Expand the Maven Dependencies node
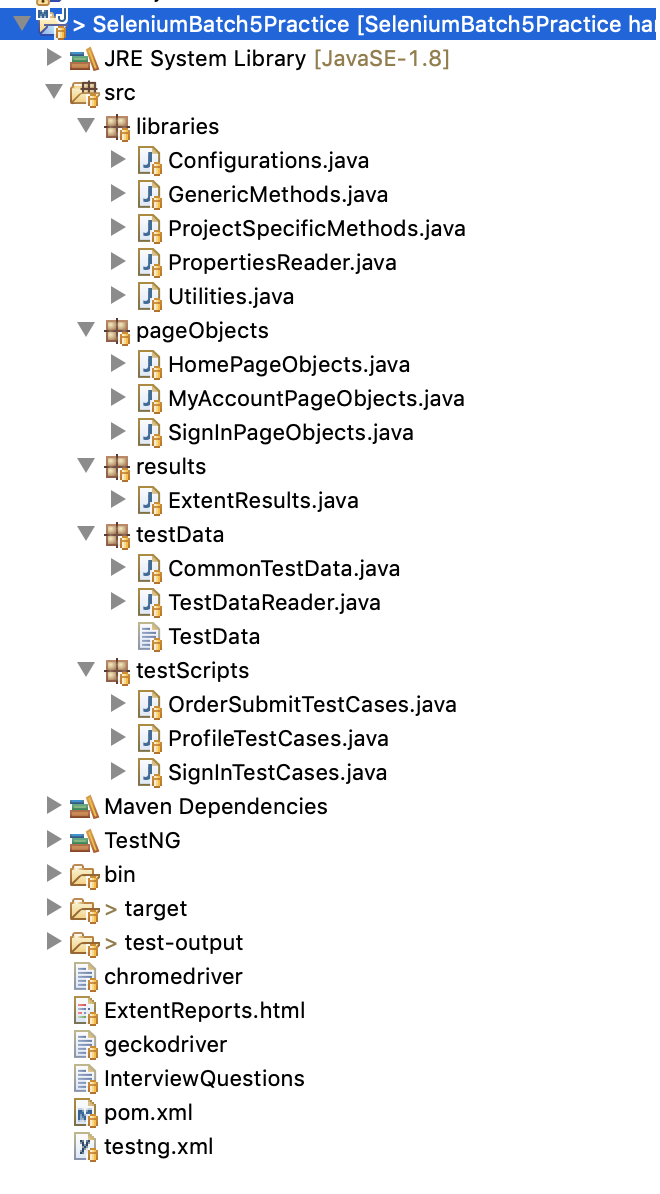The image size is (660, 1194). click(53, 806)
